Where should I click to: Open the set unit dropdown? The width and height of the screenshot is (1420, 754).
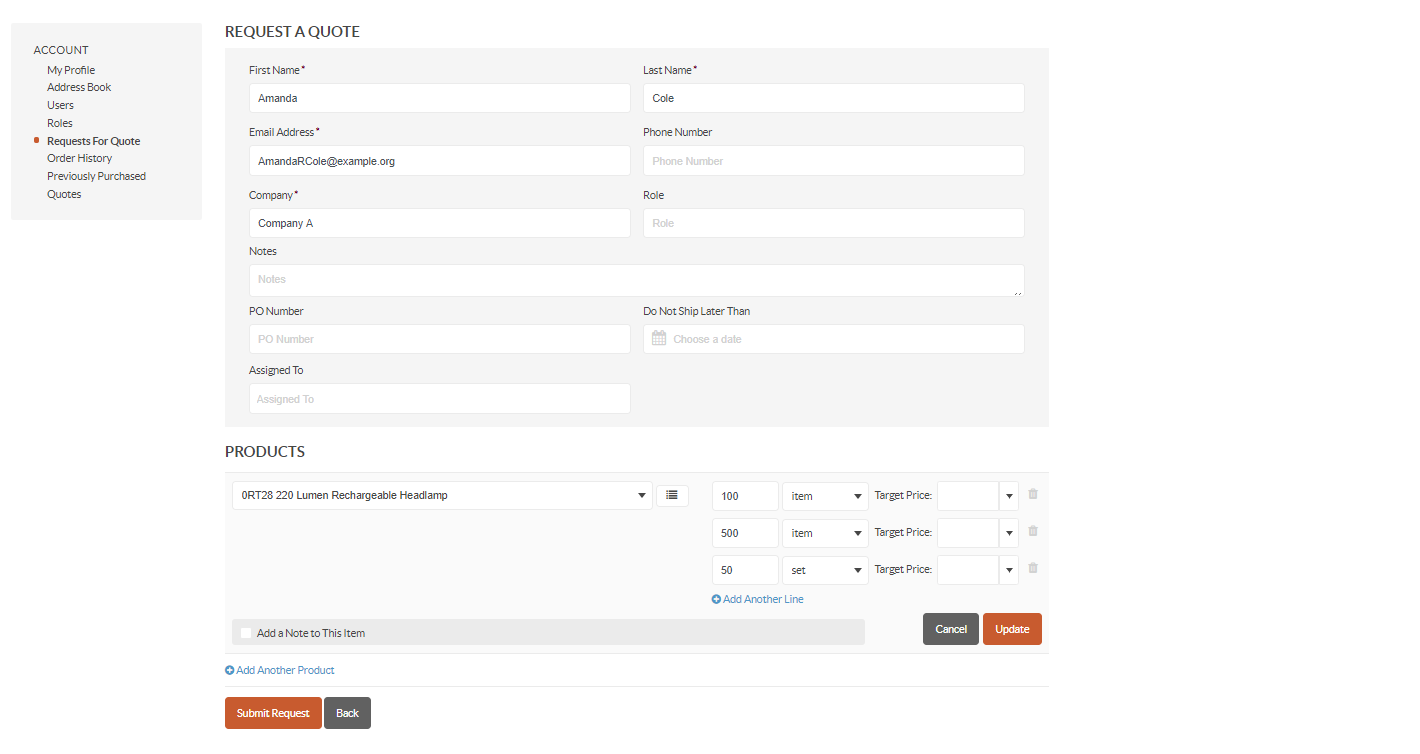click(825, 570)
